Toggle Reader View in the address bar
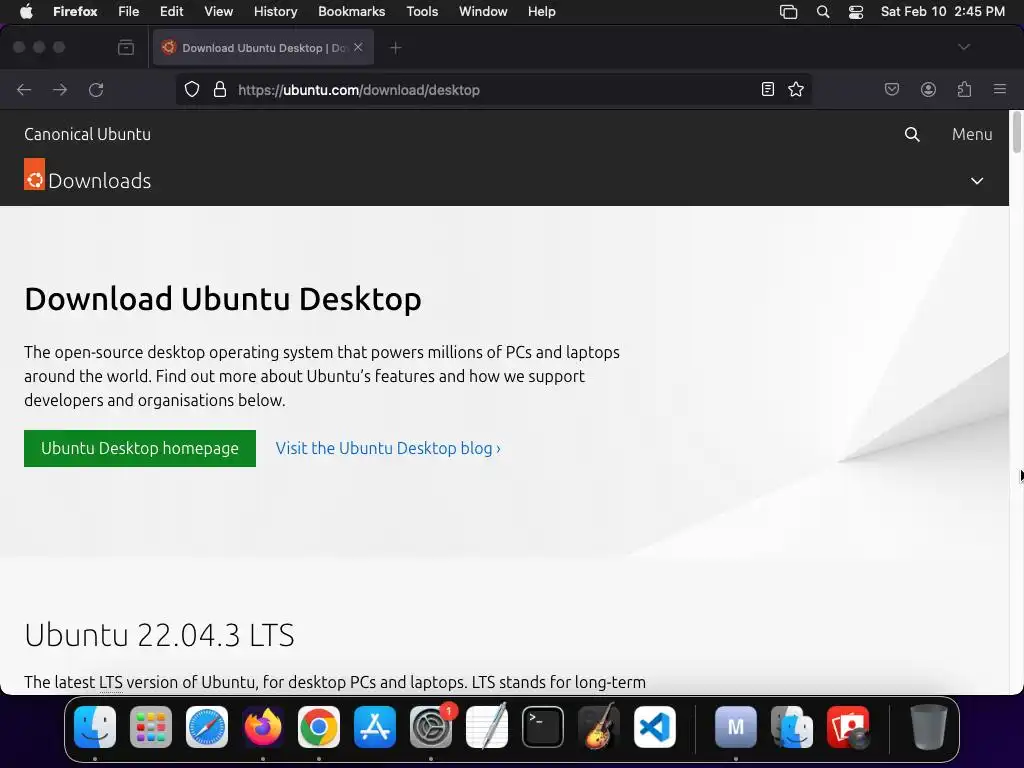Image resolution: width=1024 pixels, height=768 pixels. [768, 89]
